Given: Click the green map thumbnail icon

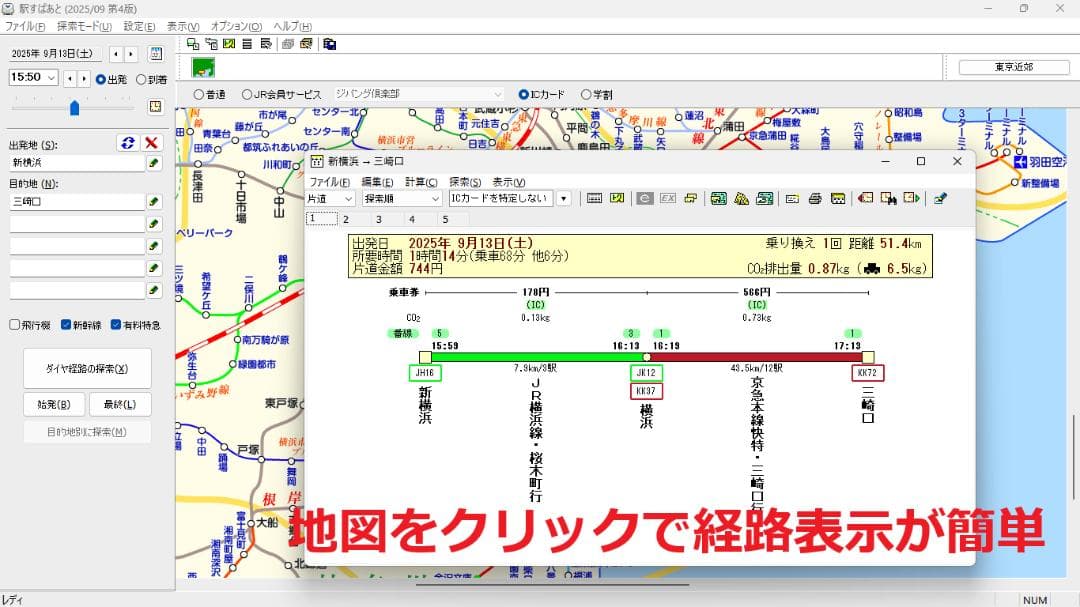Looking at the screenshot, I should 203,68.
